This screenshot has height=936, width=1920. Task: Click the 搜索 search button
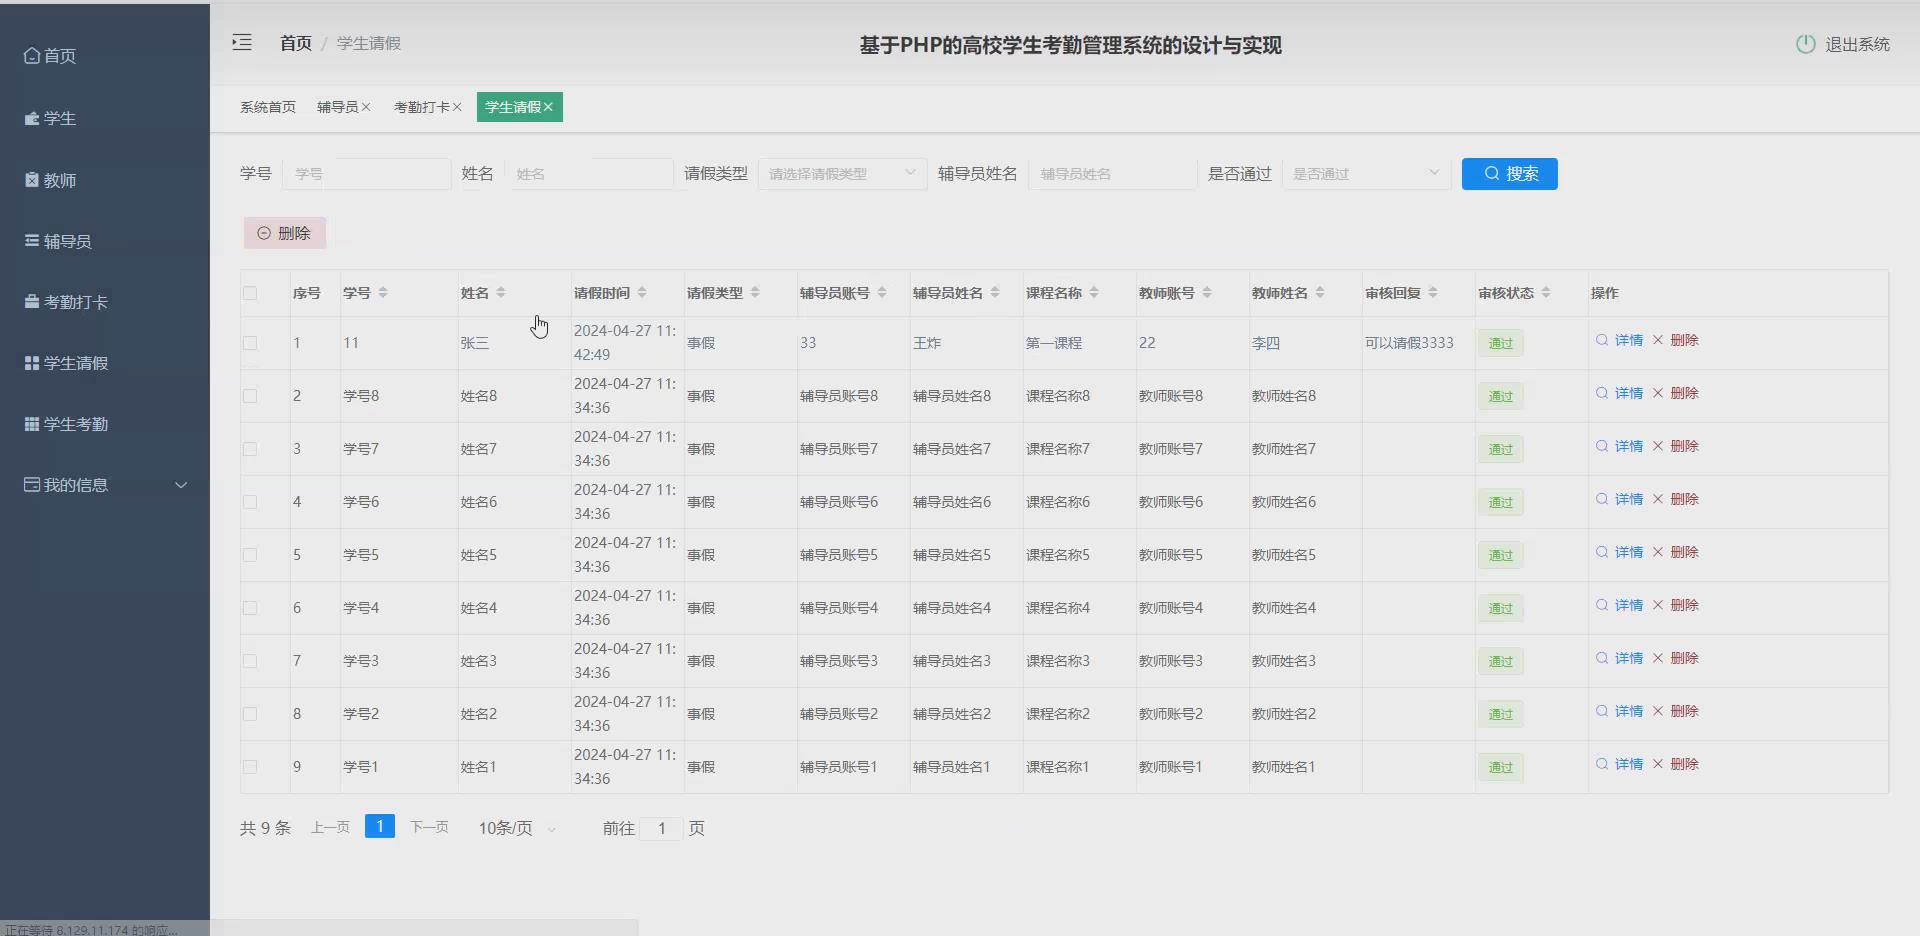pyautogui.click(x=1509, y=173)
